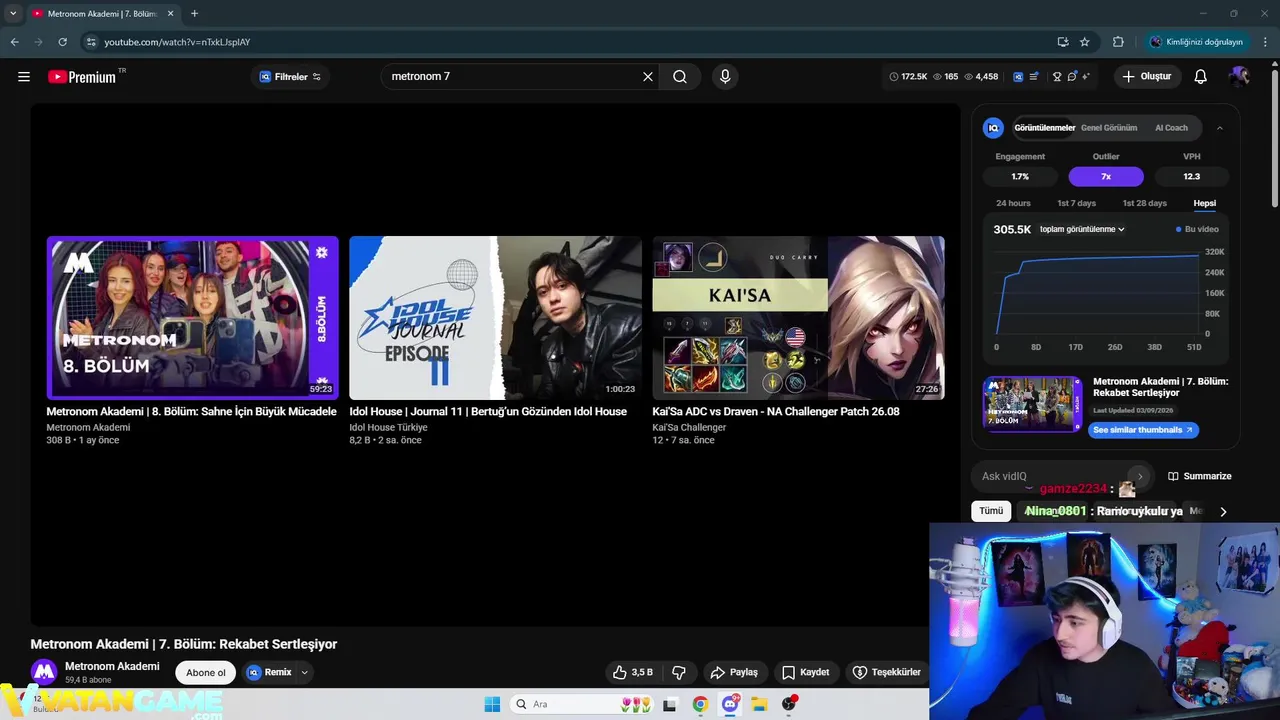This screenshot has height=720, width=1280.
Task: Open the toplam görüntülenme dropdown
Action: coord(1082,229)
